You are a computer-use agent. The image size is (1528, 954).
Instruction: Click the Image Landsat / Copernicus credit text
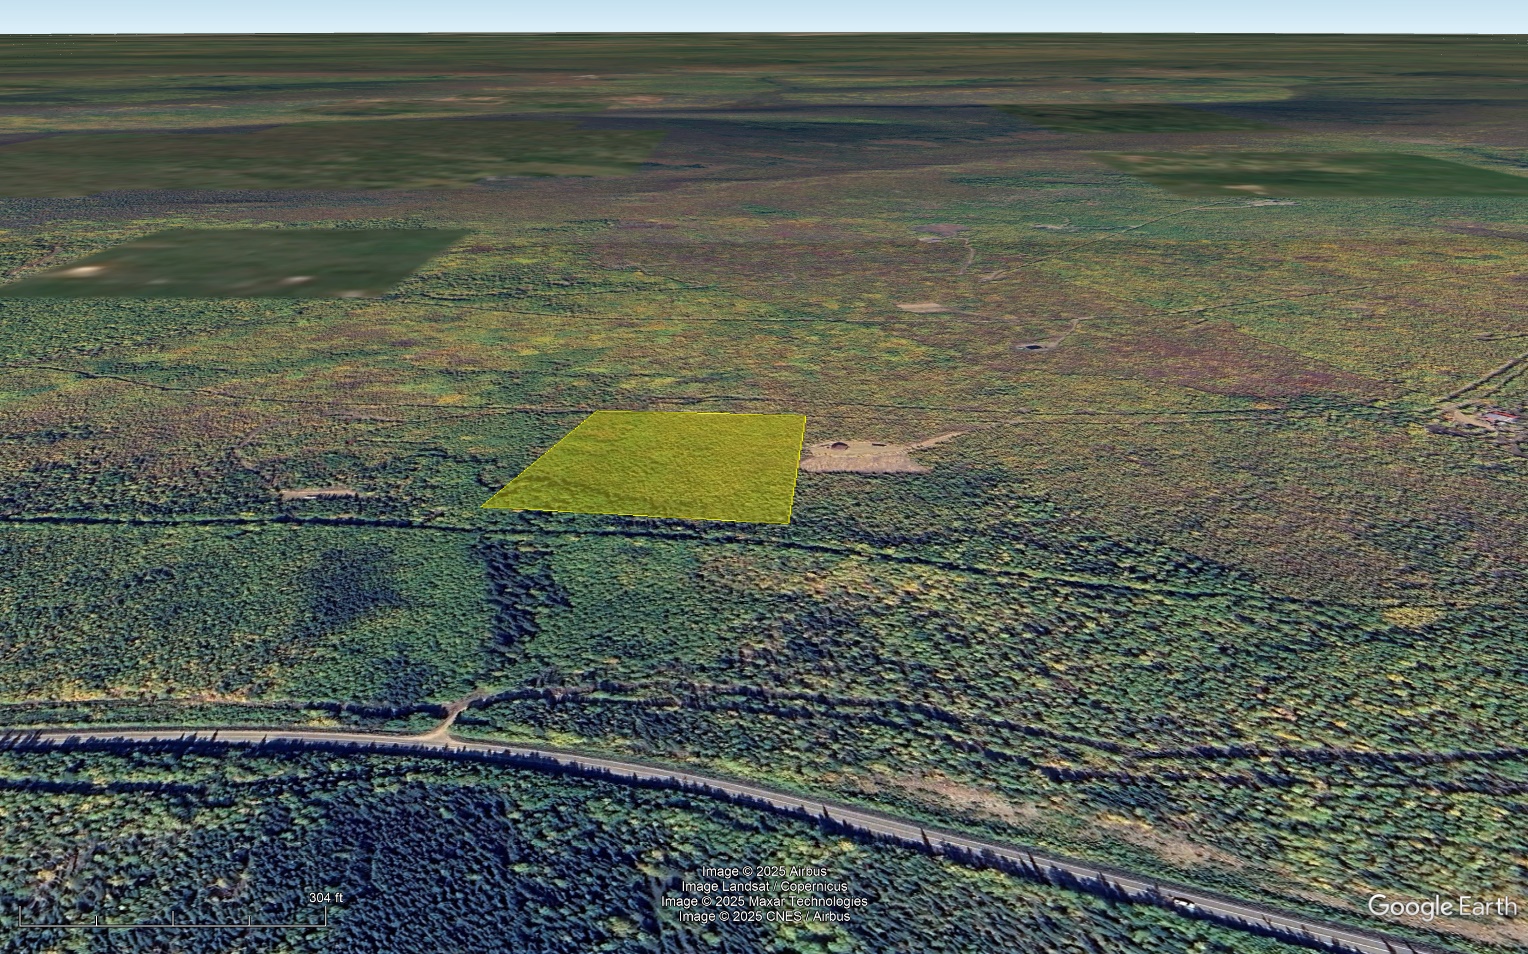pos(763,886)
